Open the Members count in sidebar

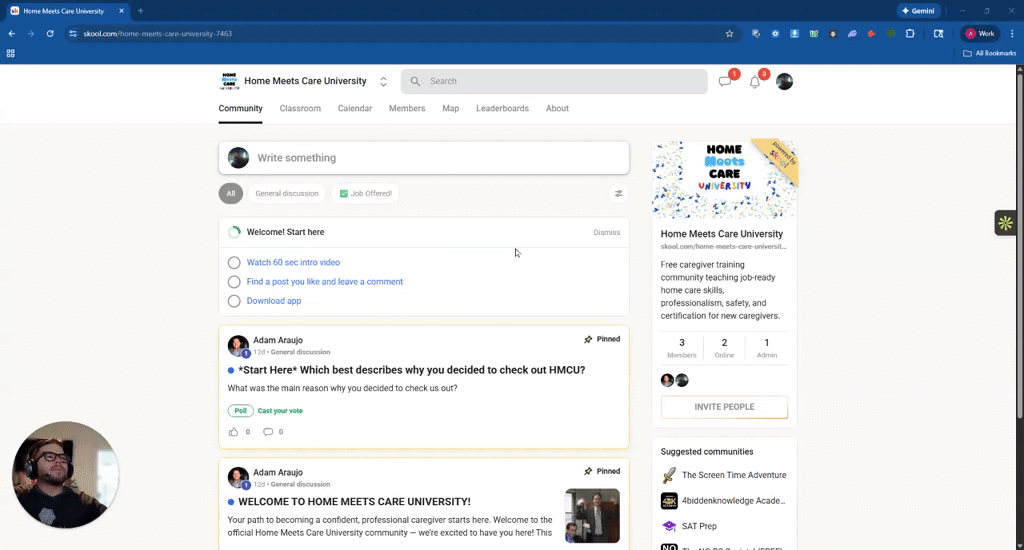tap(682, 348)
